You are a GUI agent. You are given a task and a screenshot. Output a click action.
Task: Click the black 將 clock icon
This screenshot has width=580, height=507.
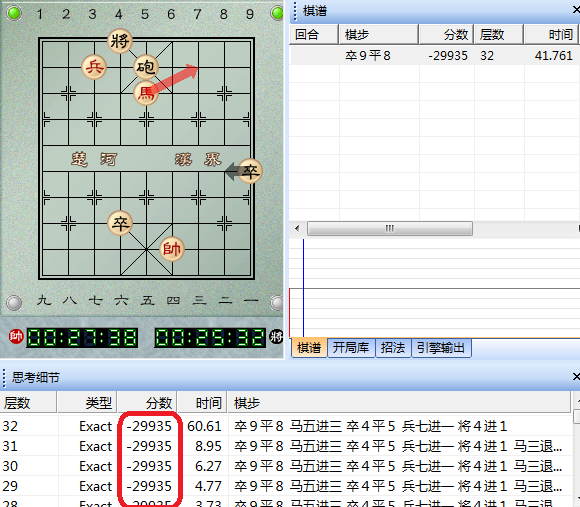(x=276, y=337)
